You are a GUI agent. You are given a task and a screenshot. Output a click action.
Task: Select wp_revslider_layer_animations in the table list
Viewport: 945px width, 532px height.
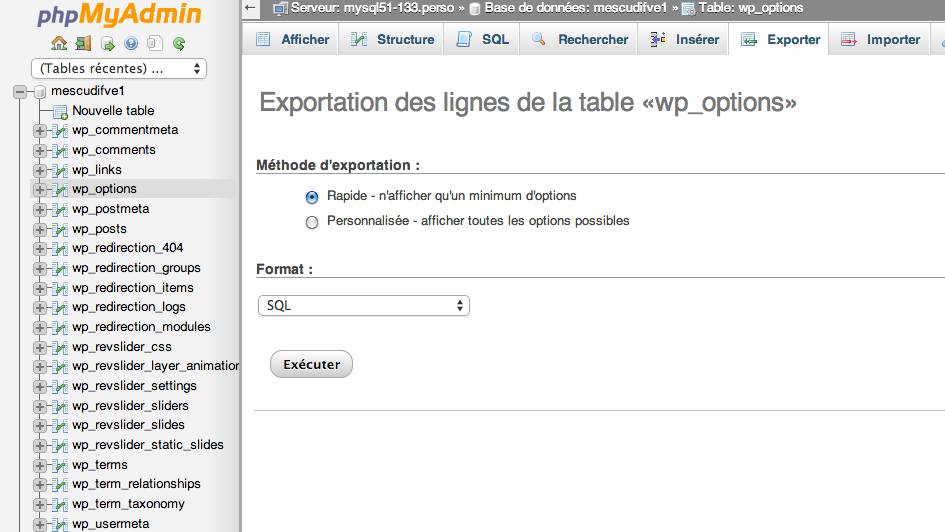[x=155, y=366]
